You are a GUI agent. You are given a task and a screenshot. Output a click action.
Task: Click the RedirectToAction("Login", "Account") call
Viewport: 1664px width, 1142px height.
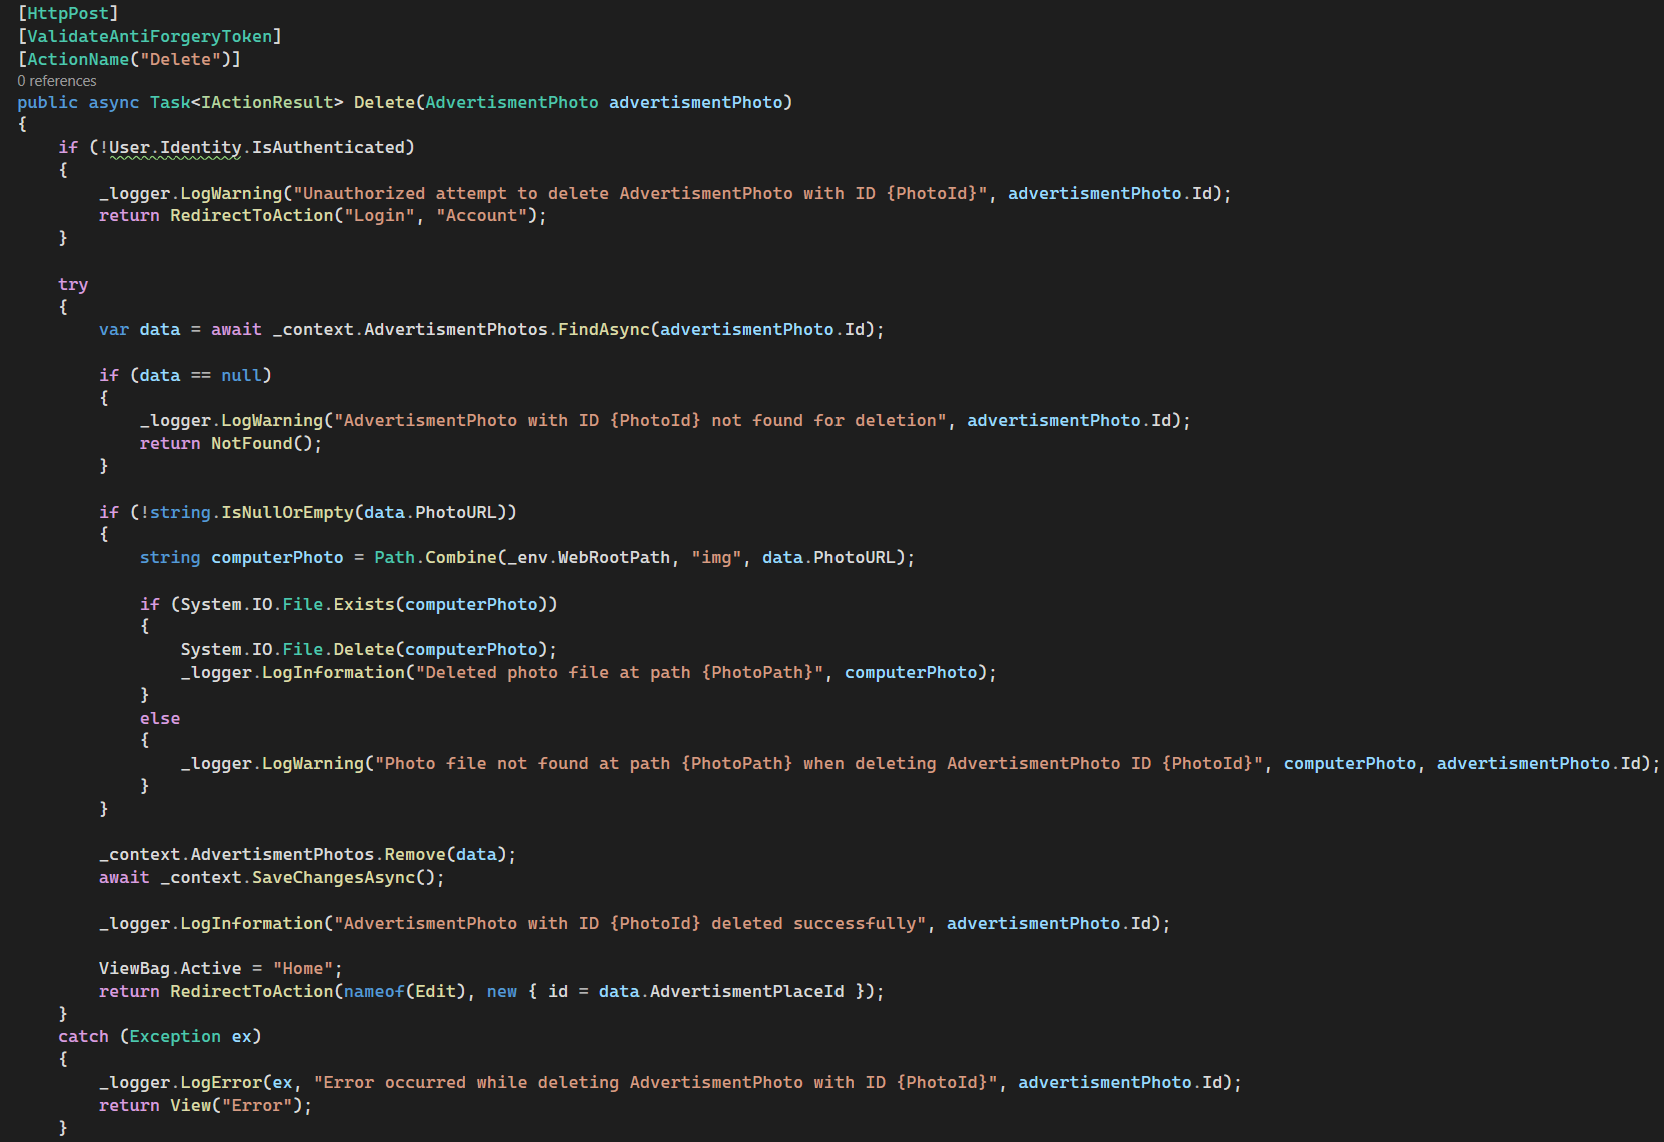[x=354, y=215]
